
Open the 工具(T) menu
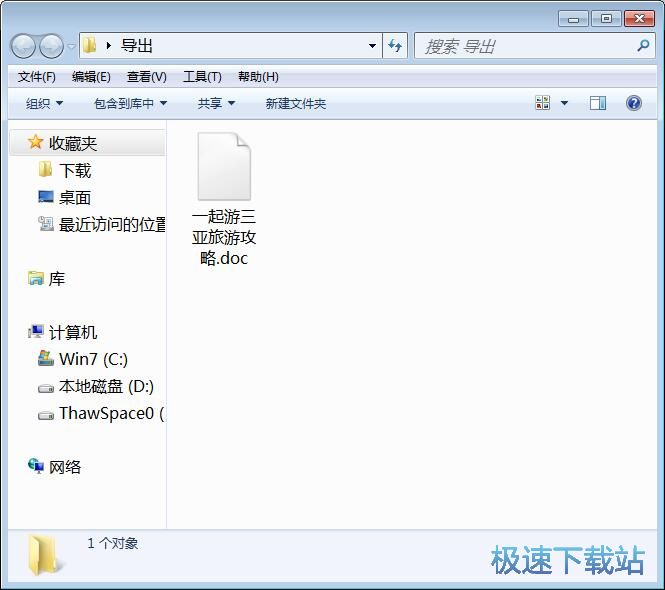coord(202,77)
